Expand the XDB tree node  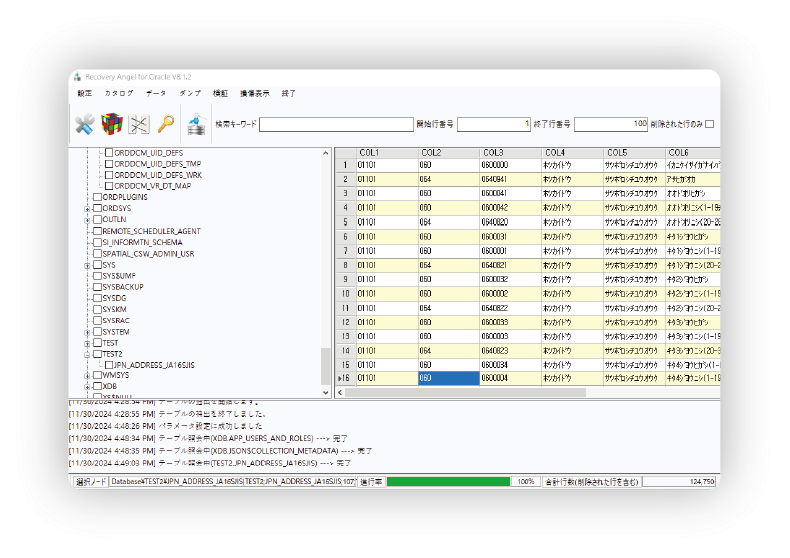coord(87,387)
